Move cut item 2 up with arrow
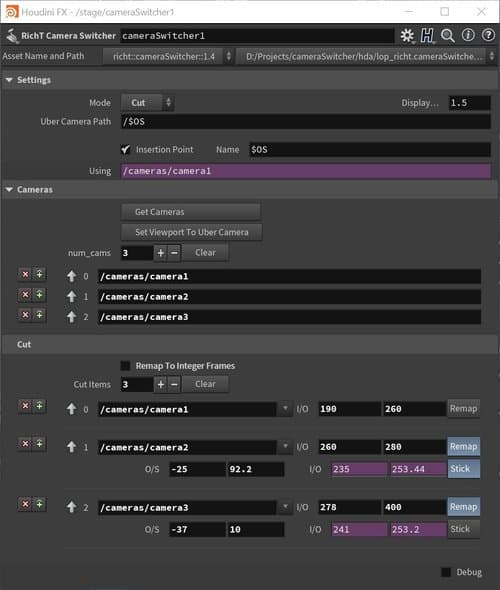The height and width of the screenshot is (590, 500). coord(71,507)
